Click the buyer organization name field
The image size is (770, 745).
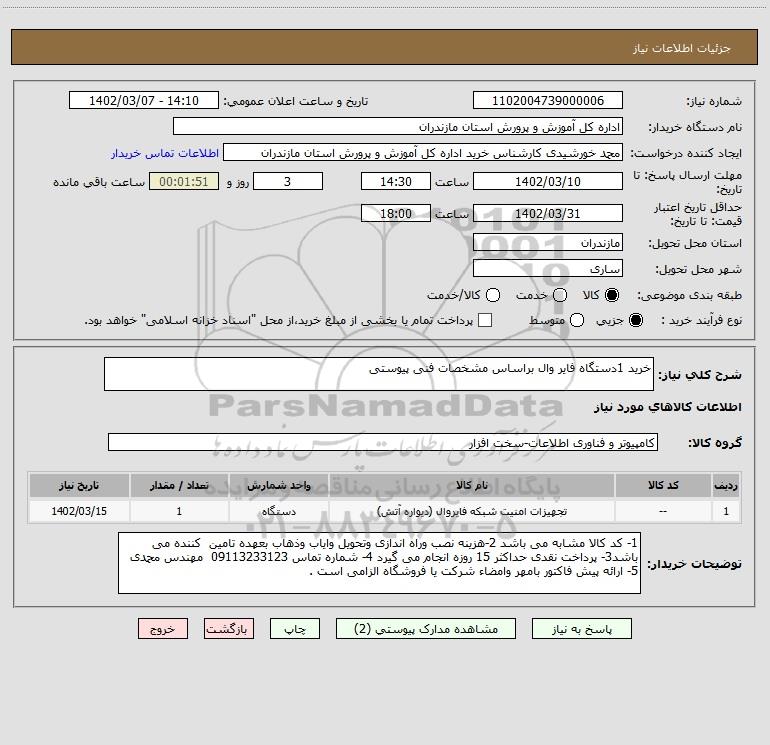point(398,127)
